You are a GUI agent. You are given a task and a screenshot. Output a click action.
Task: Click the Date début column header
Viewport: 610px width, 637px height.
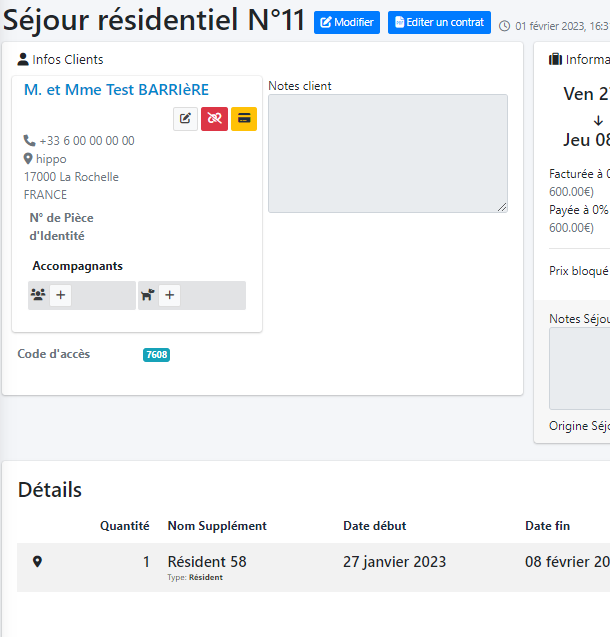coord(374,526)
